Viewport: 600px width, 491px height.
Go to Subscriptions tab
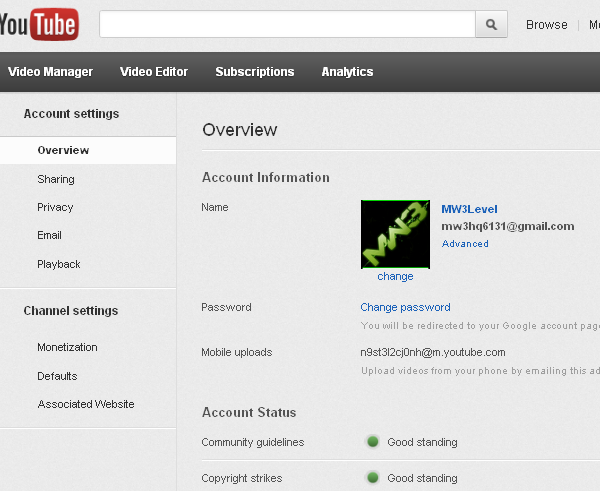[x=255, y=72]
